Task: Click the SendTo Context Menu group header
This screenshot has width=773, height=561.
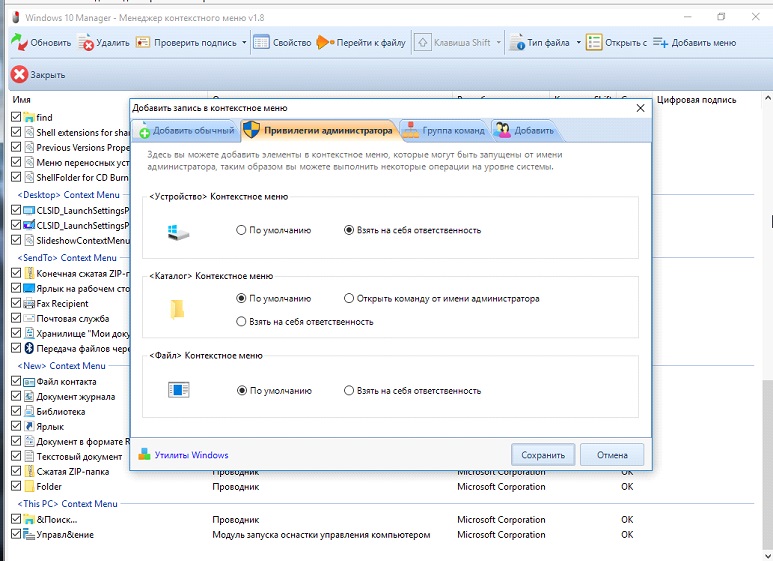Action: point(67,257)
